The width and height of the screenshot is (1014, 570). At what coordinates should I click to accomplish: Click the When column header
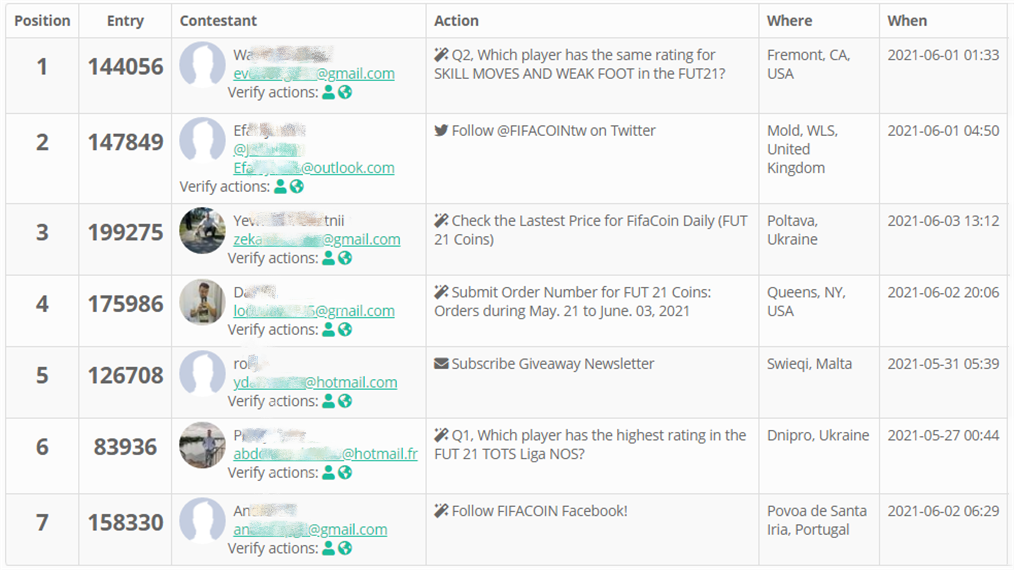[x=907, y=21]
